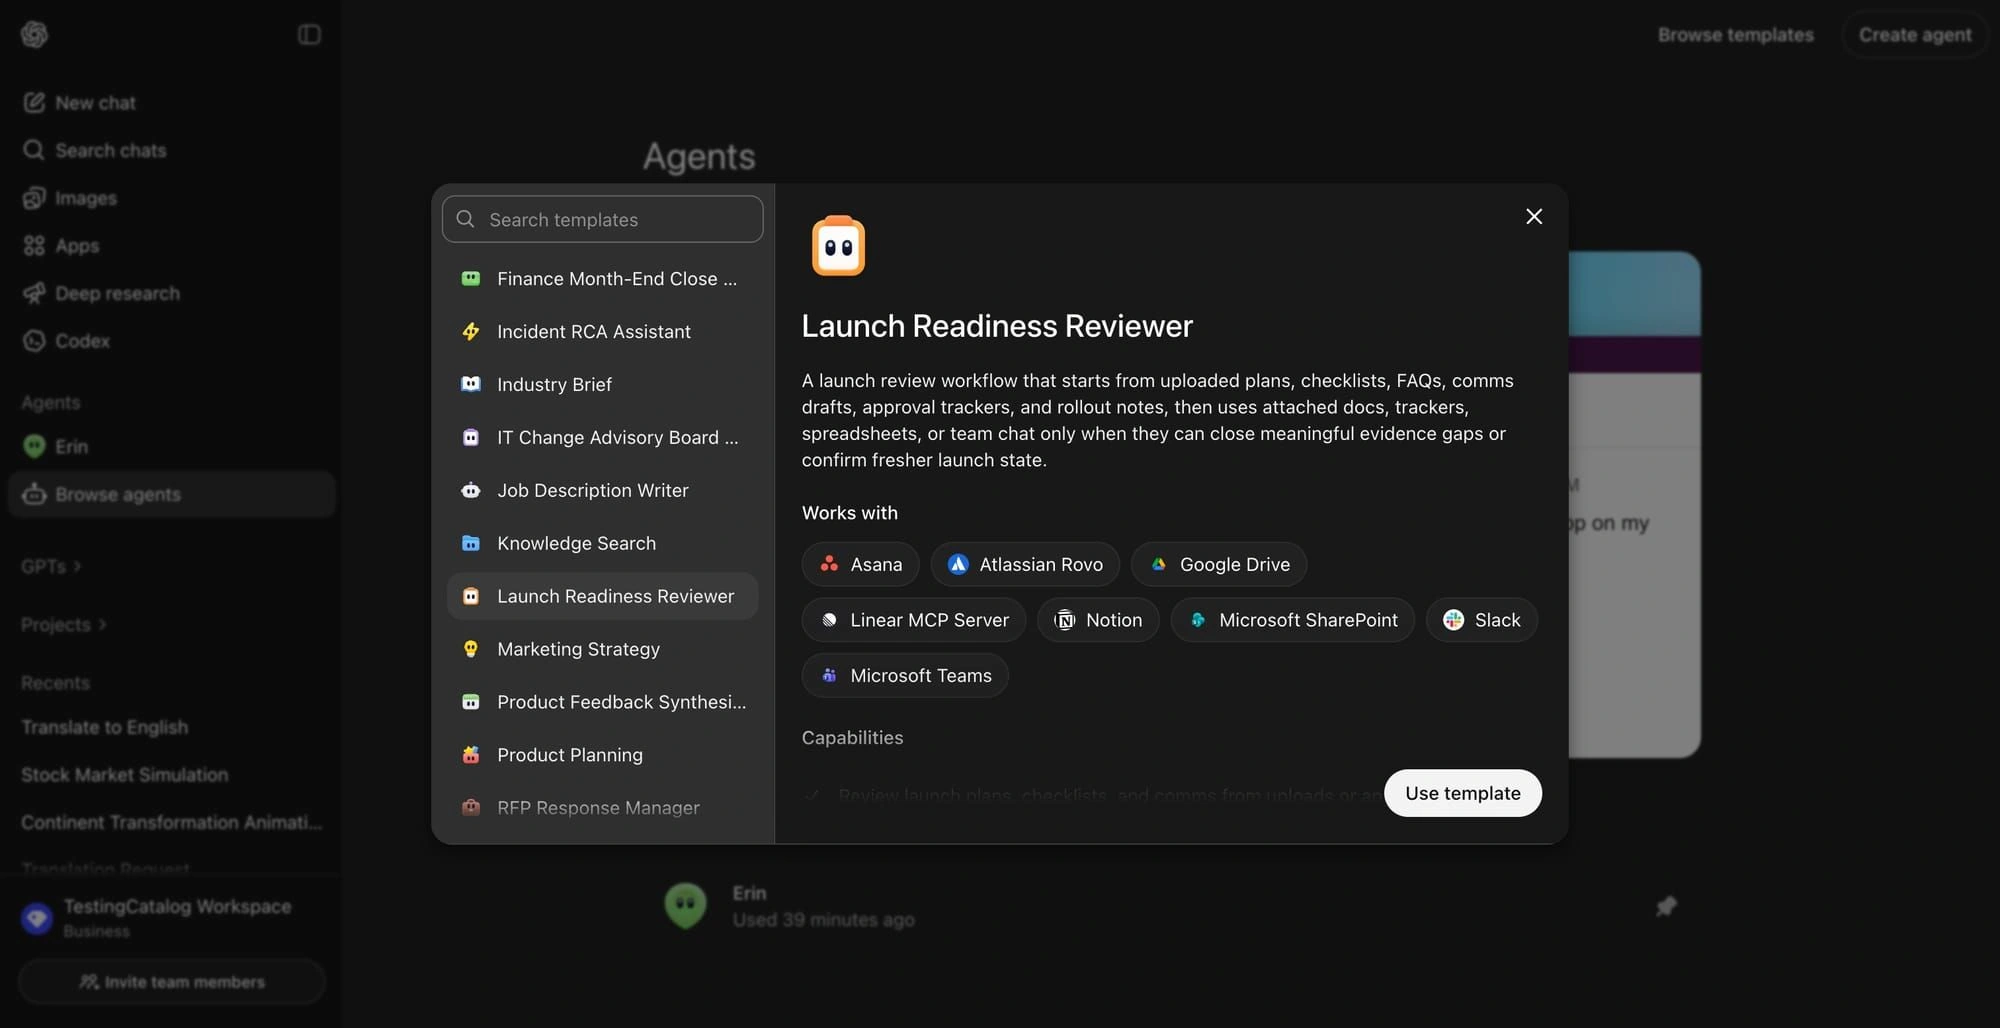This screenshot has height=1028, width=2000.
Task: Close the template preview dialog
Action: coord(1534,216)
